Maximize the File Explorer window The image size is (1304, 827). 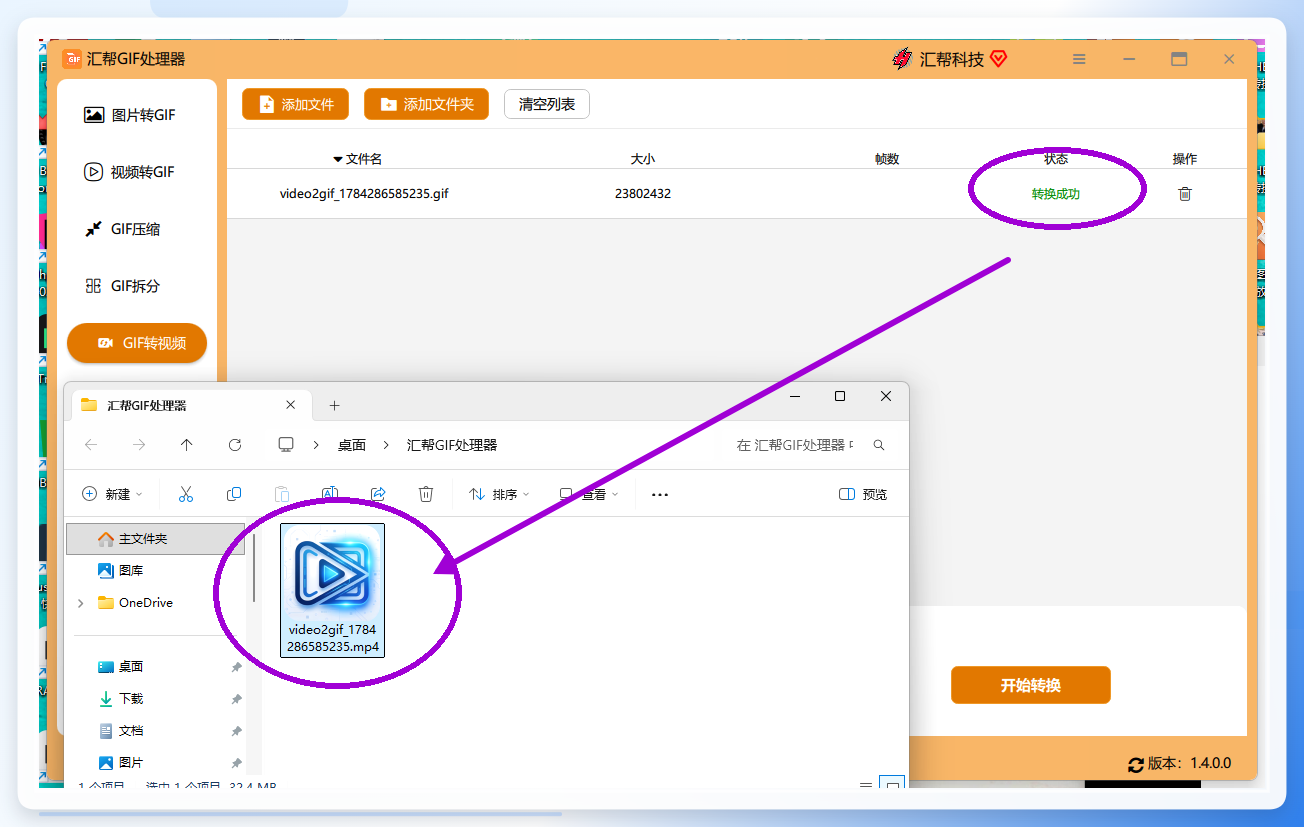click(x=840, y=396)
